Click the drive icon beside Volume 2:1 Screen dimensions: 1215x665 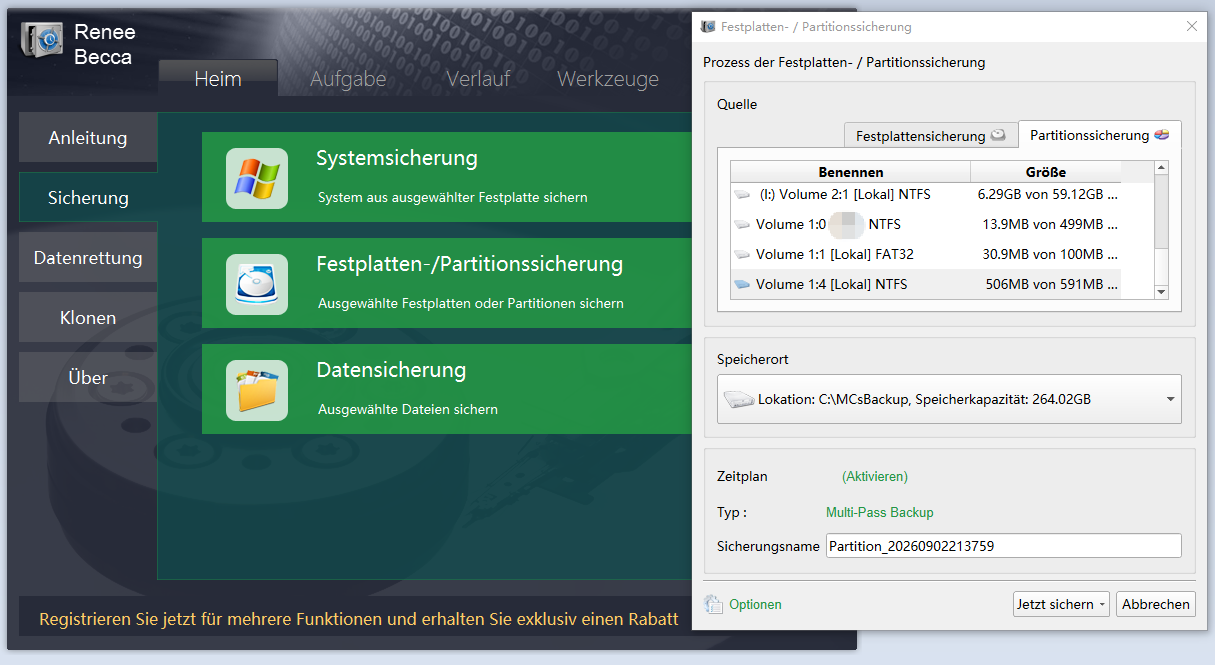(742, 194)
